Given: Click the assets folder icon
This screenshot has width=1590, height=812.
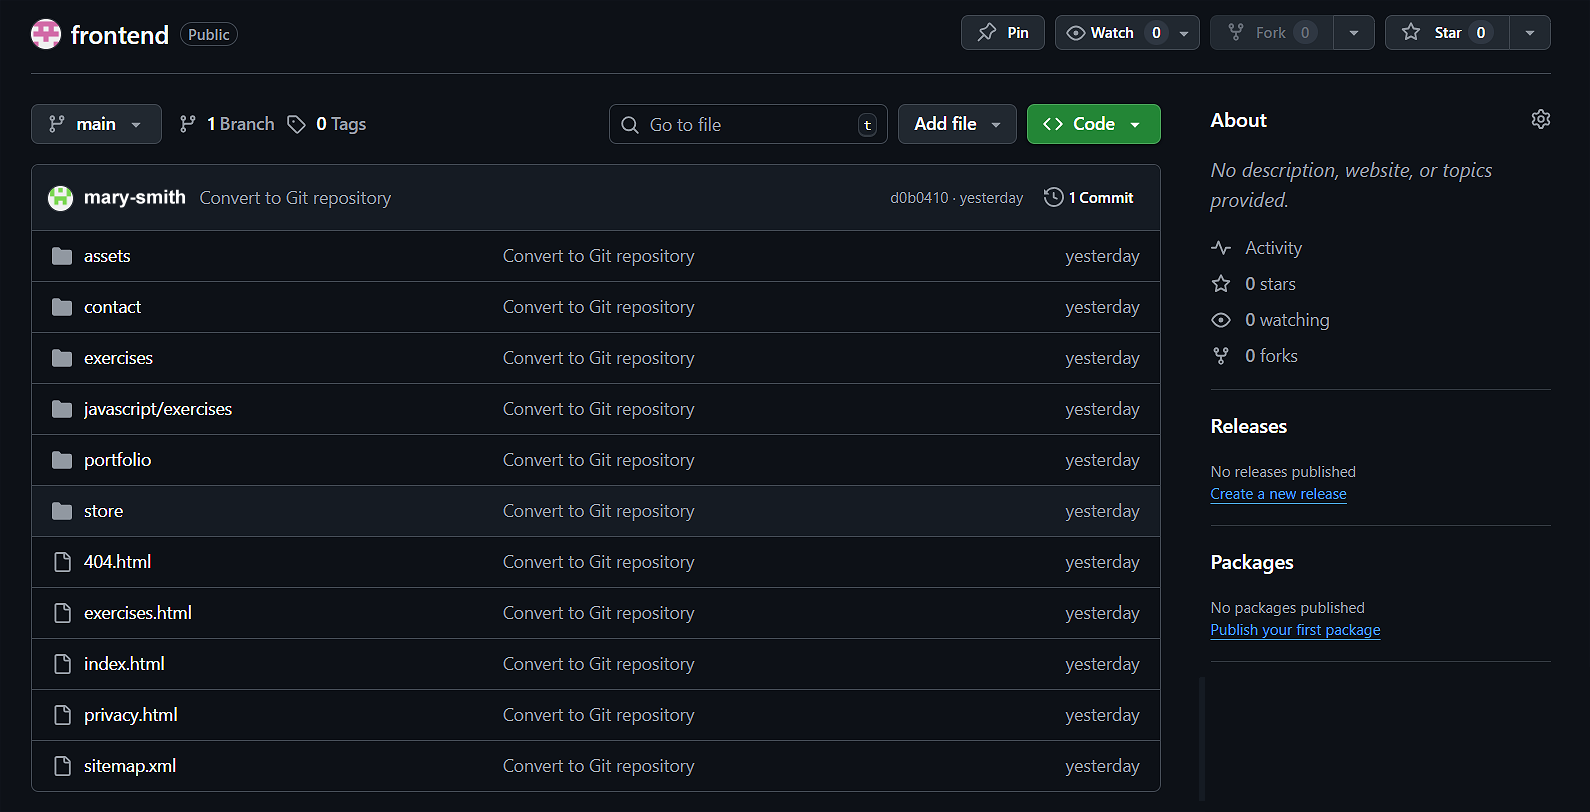Looking at the screenshot, I should click(62, 256).
